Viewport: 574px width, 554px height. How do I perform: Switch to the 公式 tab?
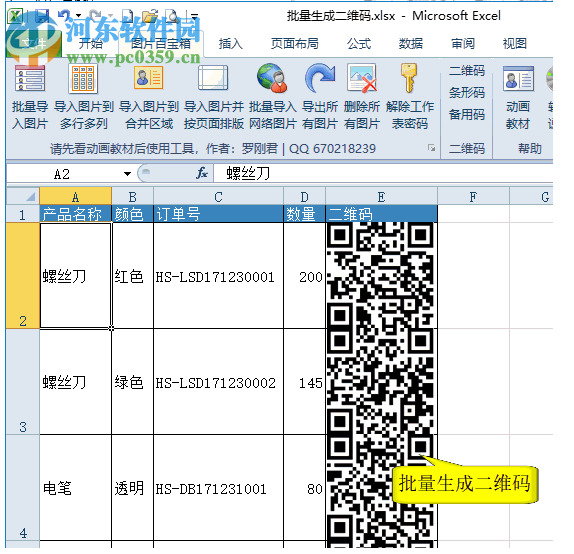(359, 44)
